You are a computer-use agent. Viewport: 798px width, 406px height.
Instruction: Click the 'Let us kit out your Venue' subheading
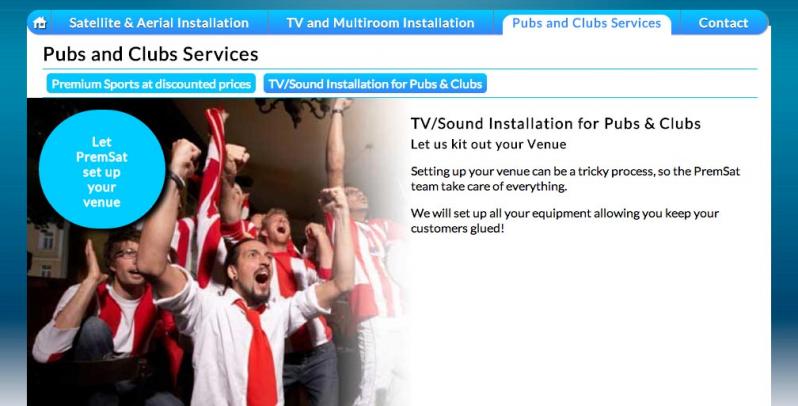pos(489,144)
